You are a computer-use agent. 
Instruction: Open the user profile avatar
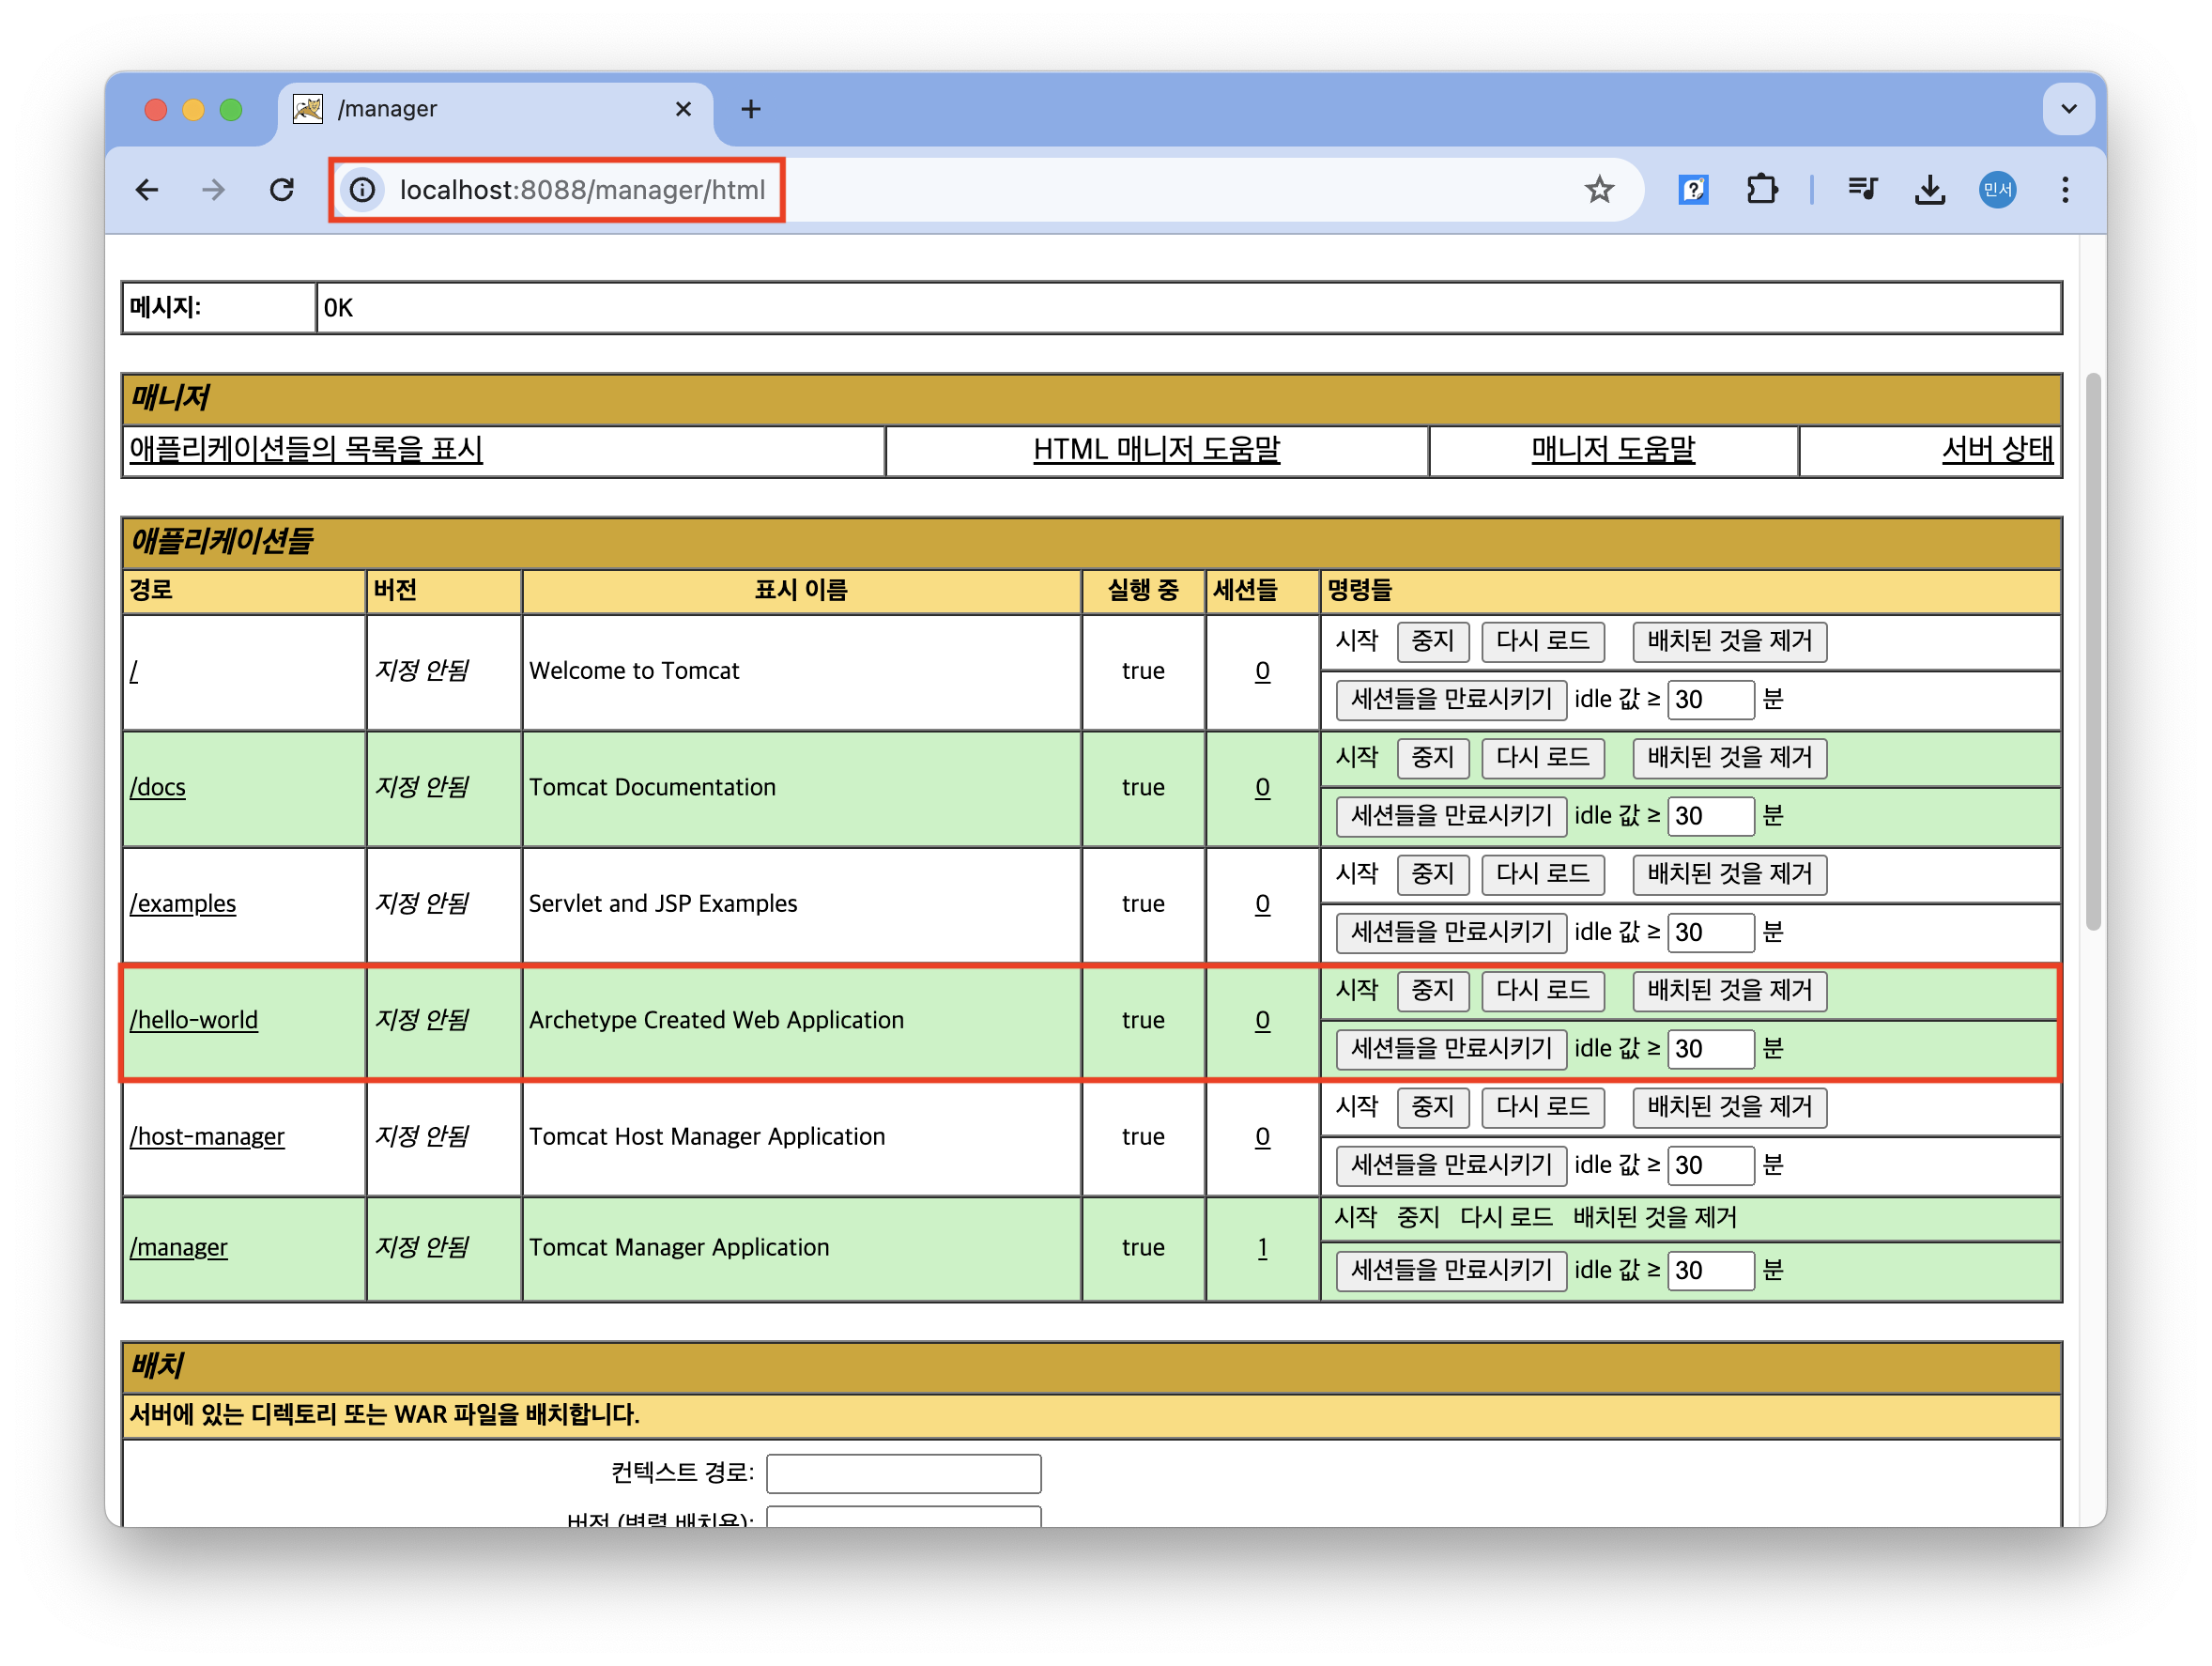[1997, 190]
